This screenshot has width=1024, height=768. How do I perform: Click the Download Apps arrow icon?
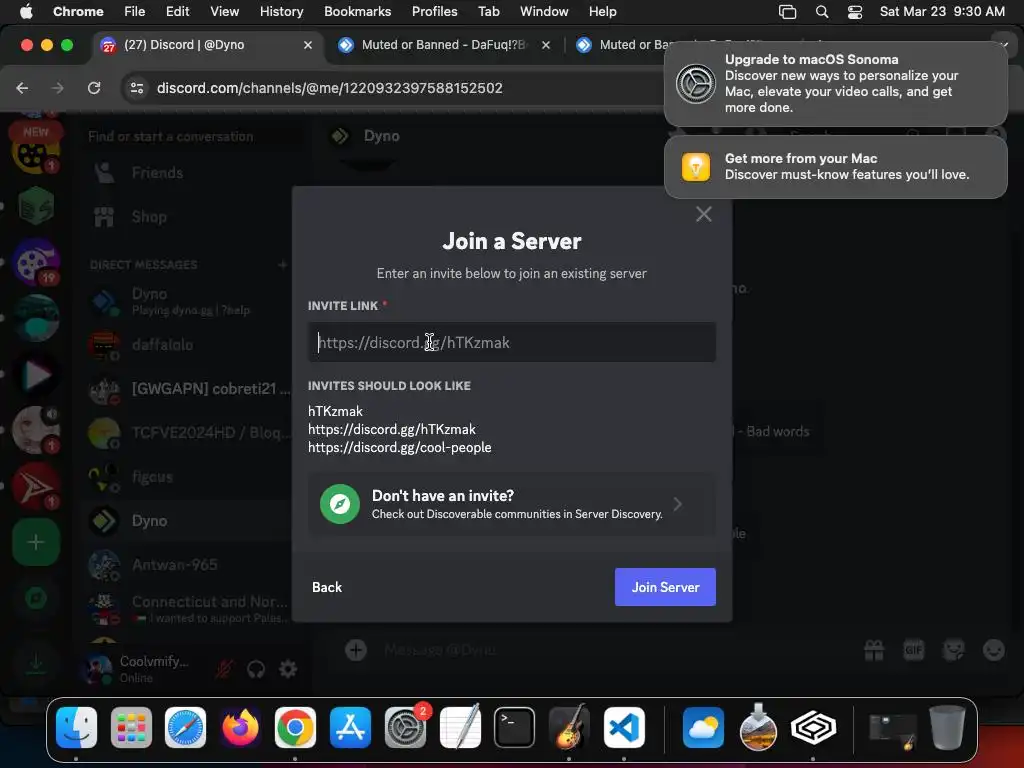(x=36, y=664)
